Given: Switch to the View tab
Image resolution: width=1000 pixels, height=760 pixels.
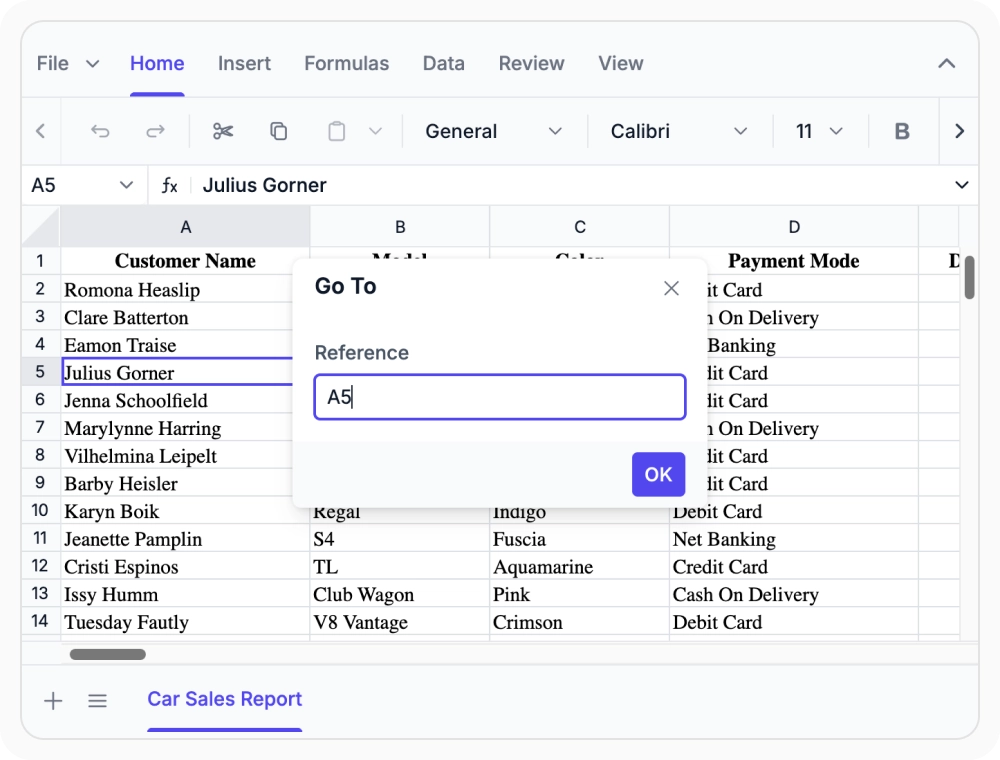Looking at the screenshot, I should pyautogui.click(x=621, y=63).
